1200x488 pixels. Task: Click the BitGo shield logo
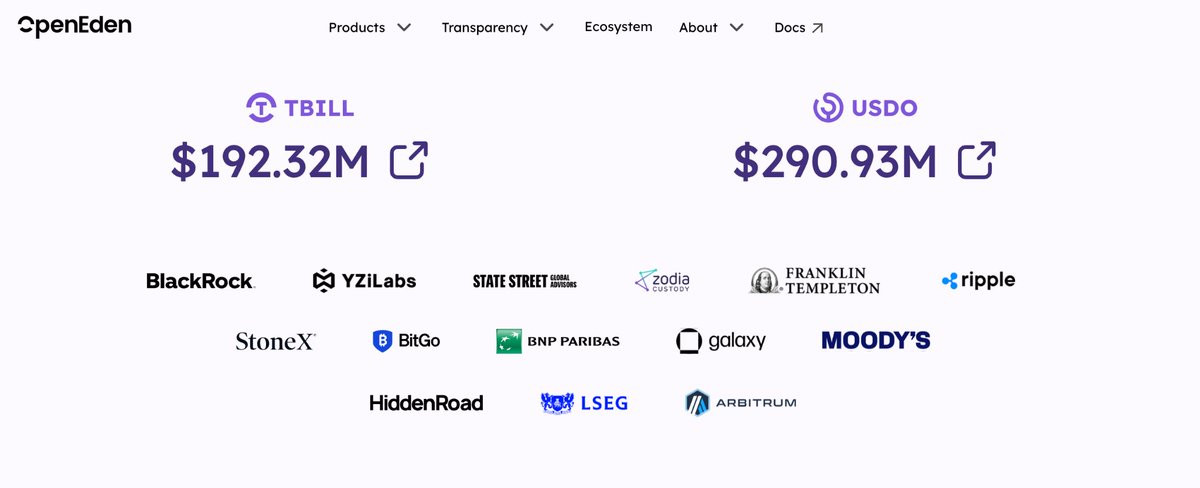click(382, 341)
